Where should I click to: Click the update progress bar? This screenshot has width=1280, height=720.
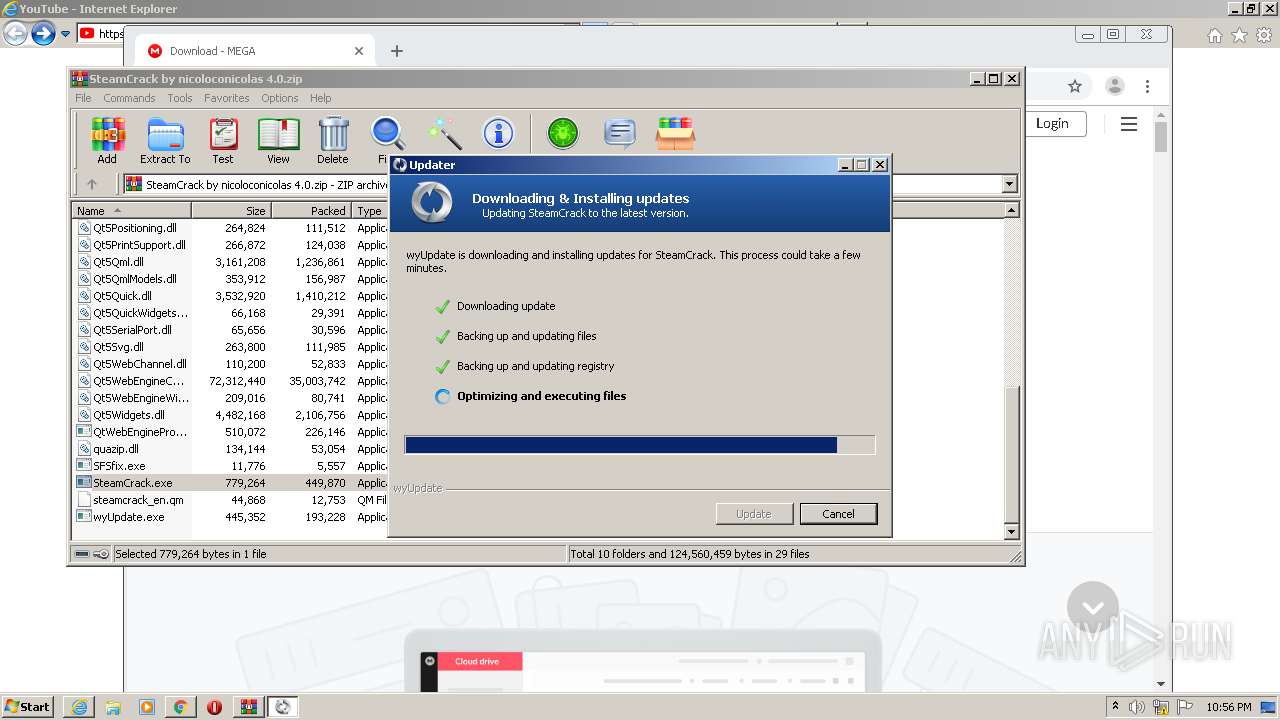point(640,445)
